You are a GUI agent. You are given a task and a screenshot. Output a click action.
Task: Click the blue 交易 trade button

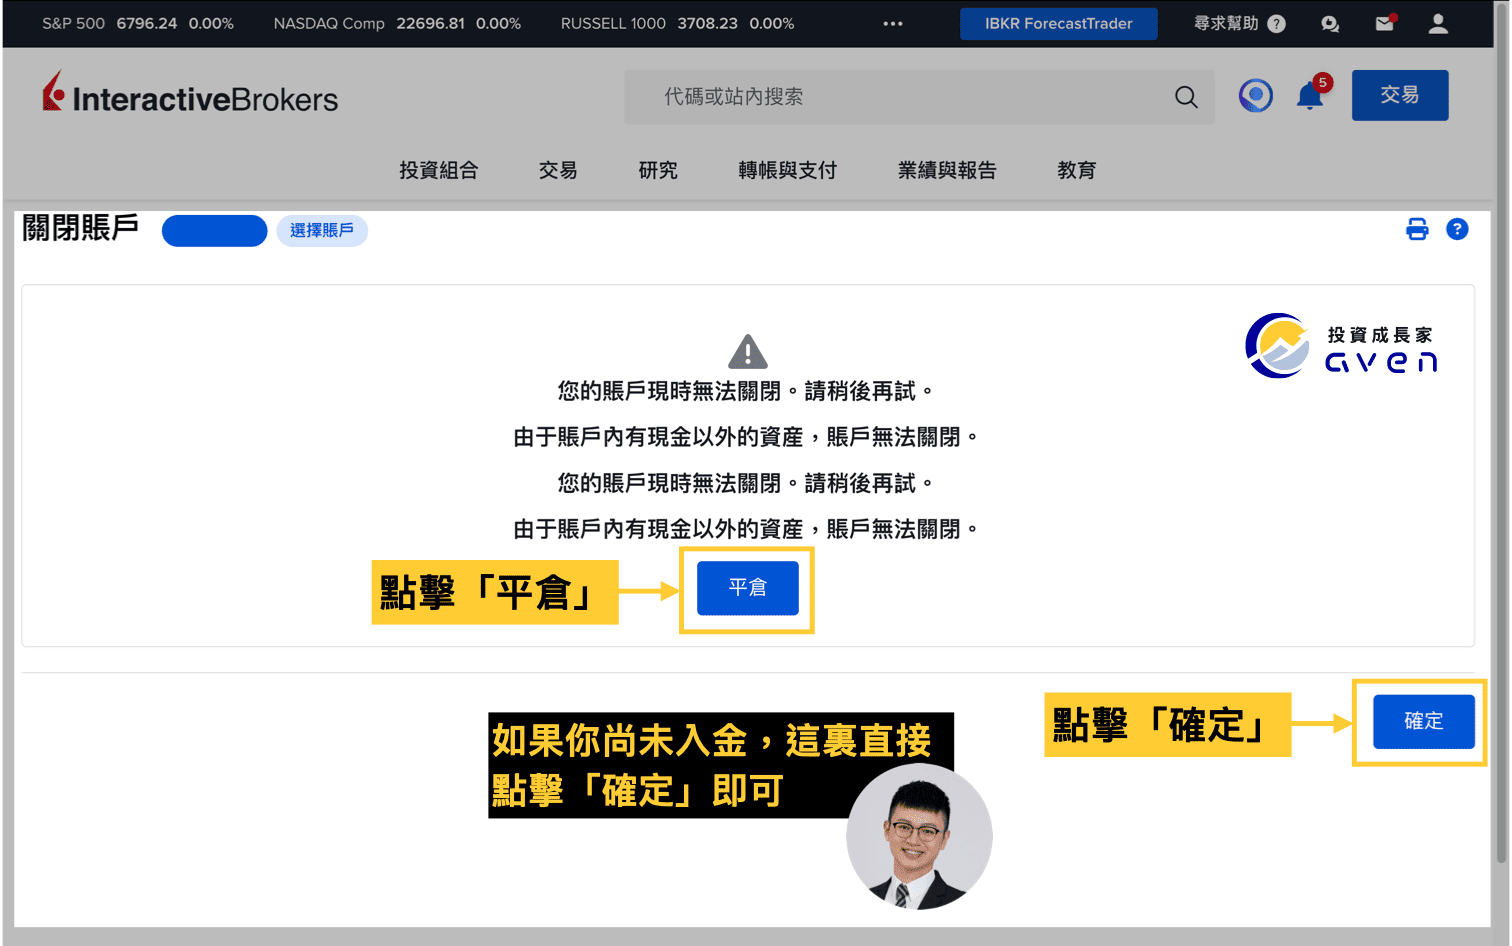[1399, 95]
